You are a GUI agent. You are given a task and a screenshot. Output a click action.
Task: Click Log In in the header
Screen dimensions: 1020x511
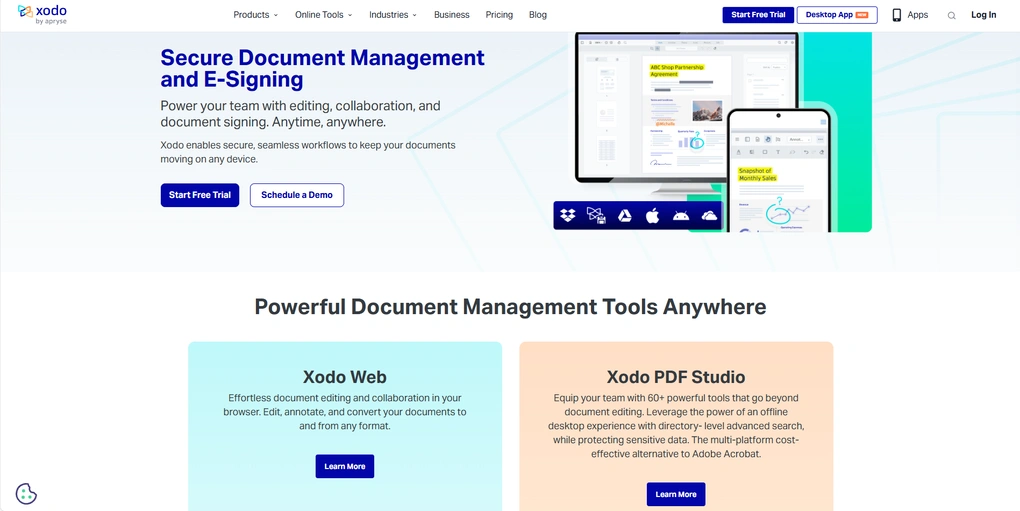[983, 15]
